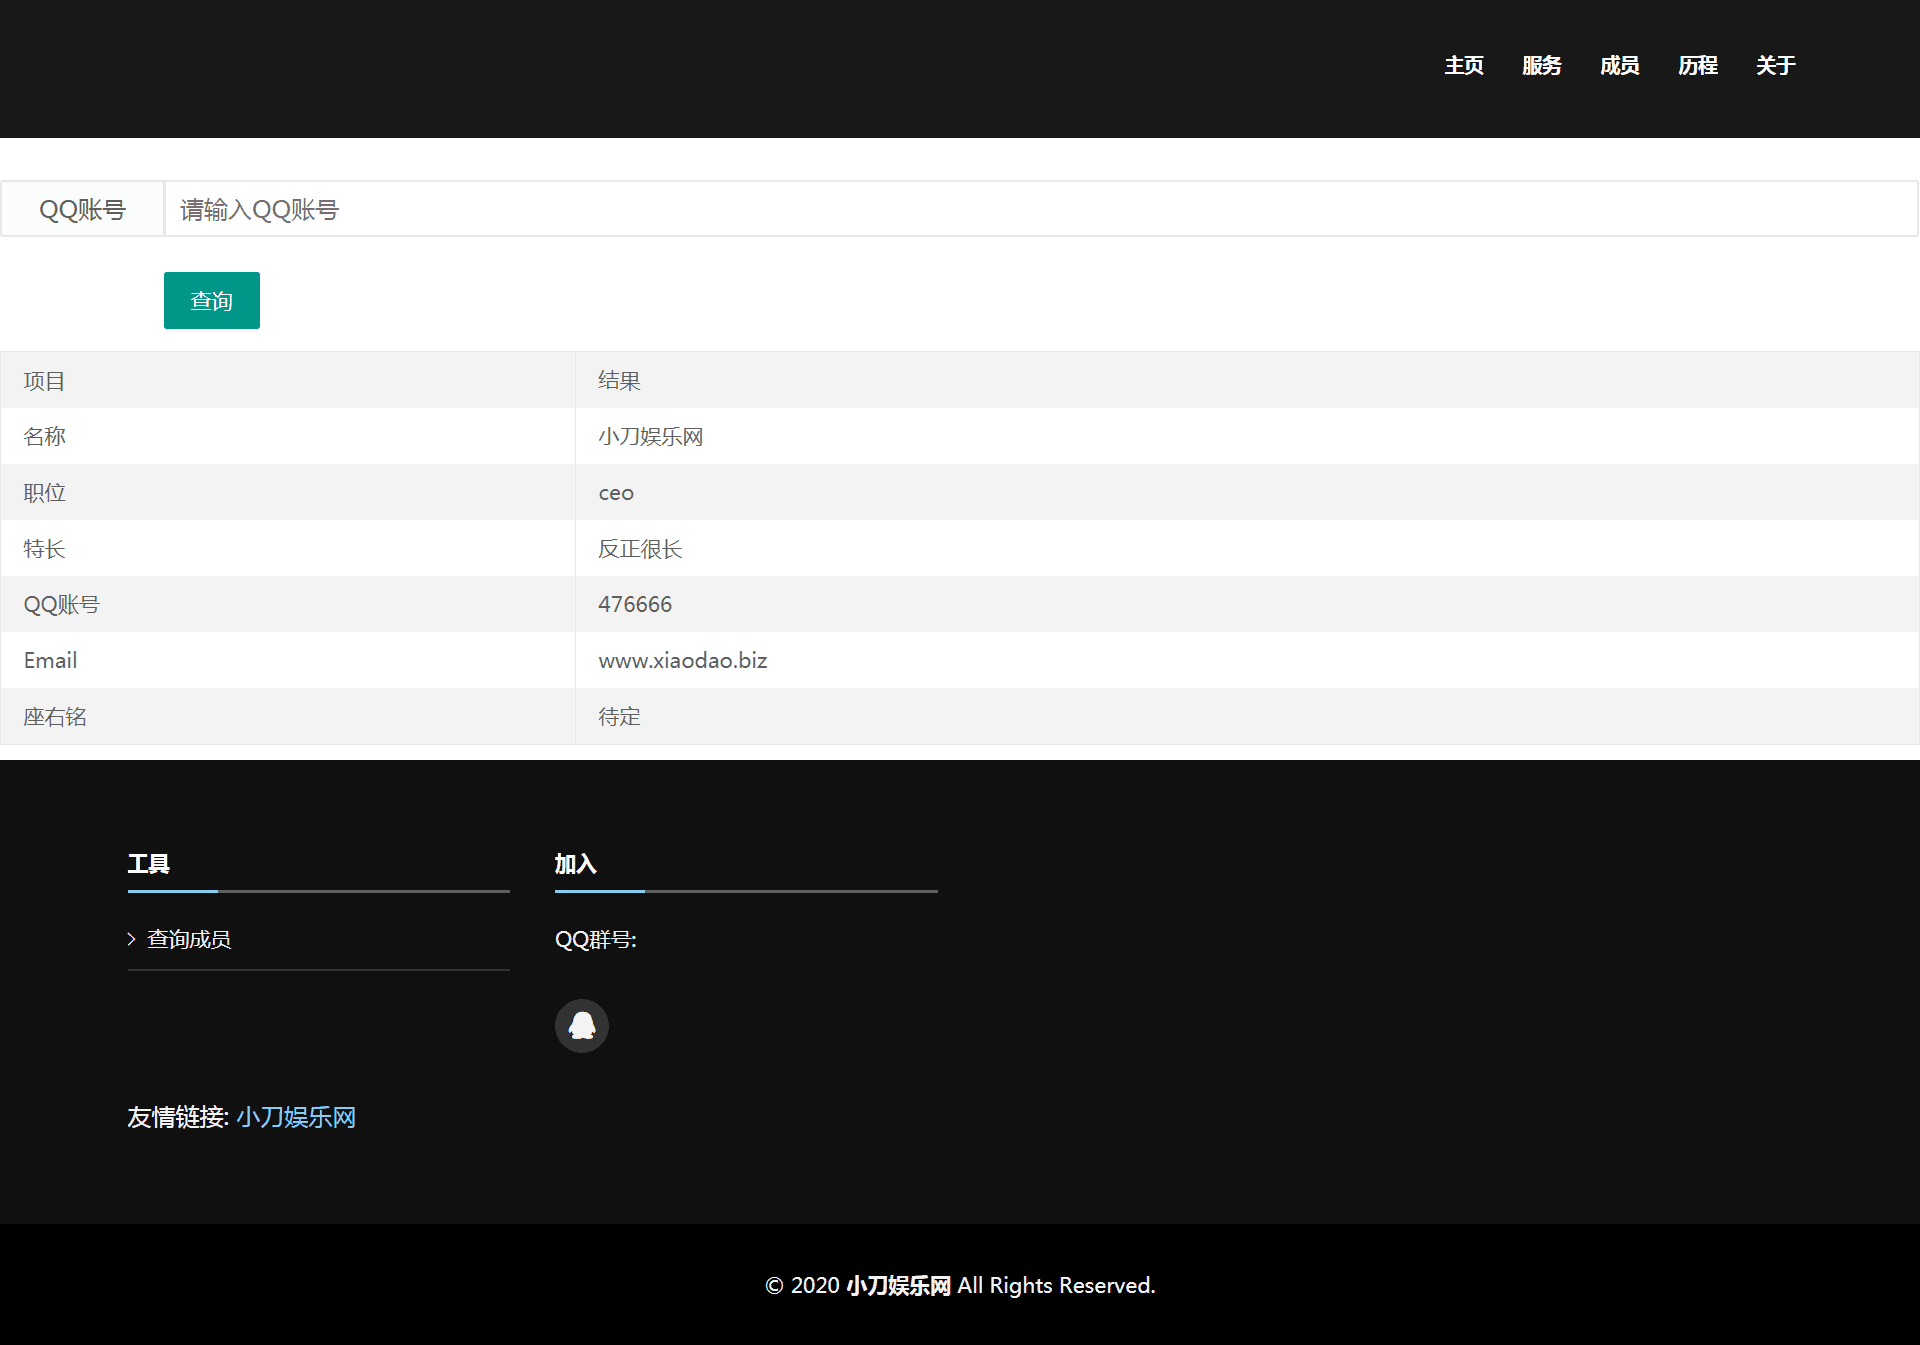Open the 成员 navigation item
Image resolution: width=1920 pixels, height=1345 pixels.
click(1619, 66)
